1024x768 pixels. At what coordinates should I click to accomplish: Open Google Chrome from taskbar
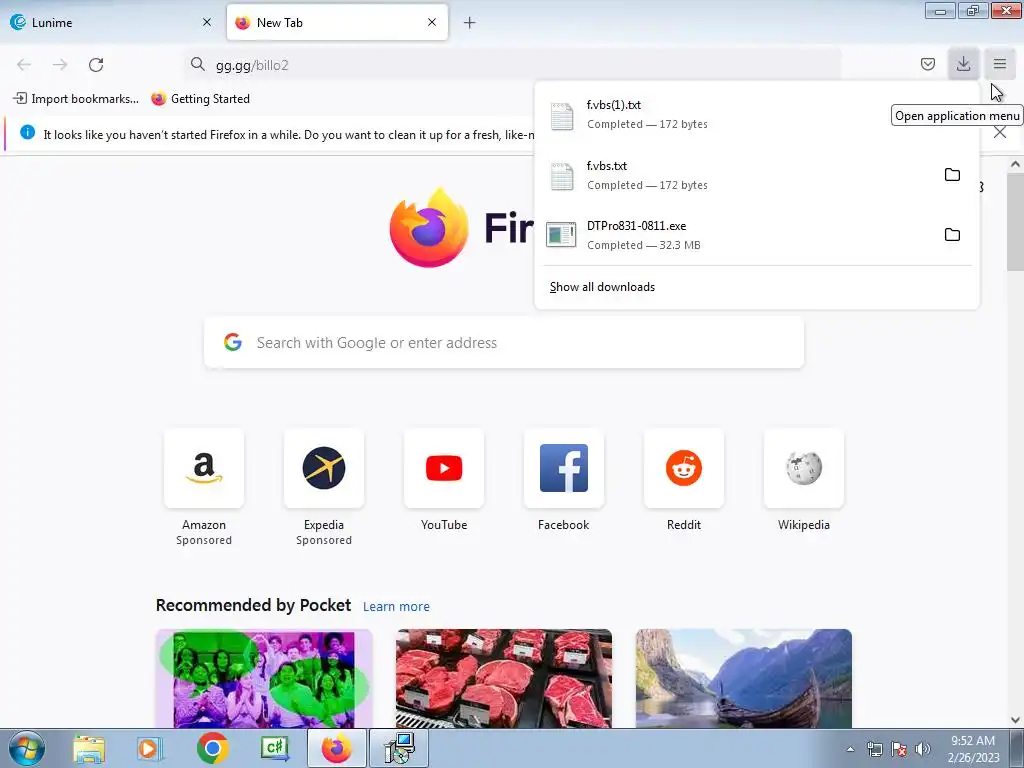212,748
